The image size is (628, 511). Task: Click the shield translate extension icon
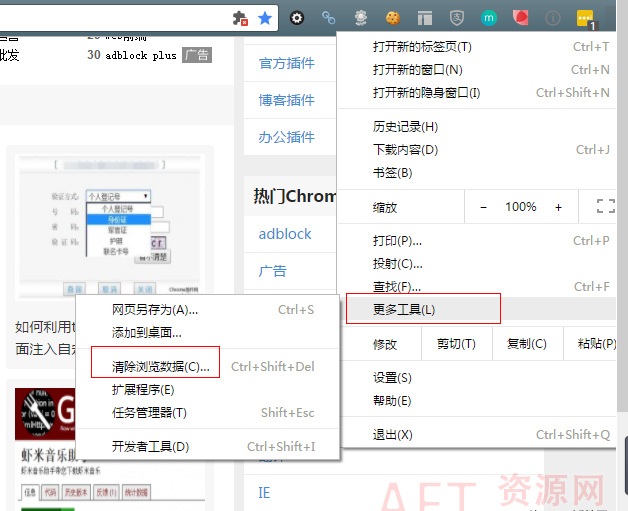pos(457,18)
